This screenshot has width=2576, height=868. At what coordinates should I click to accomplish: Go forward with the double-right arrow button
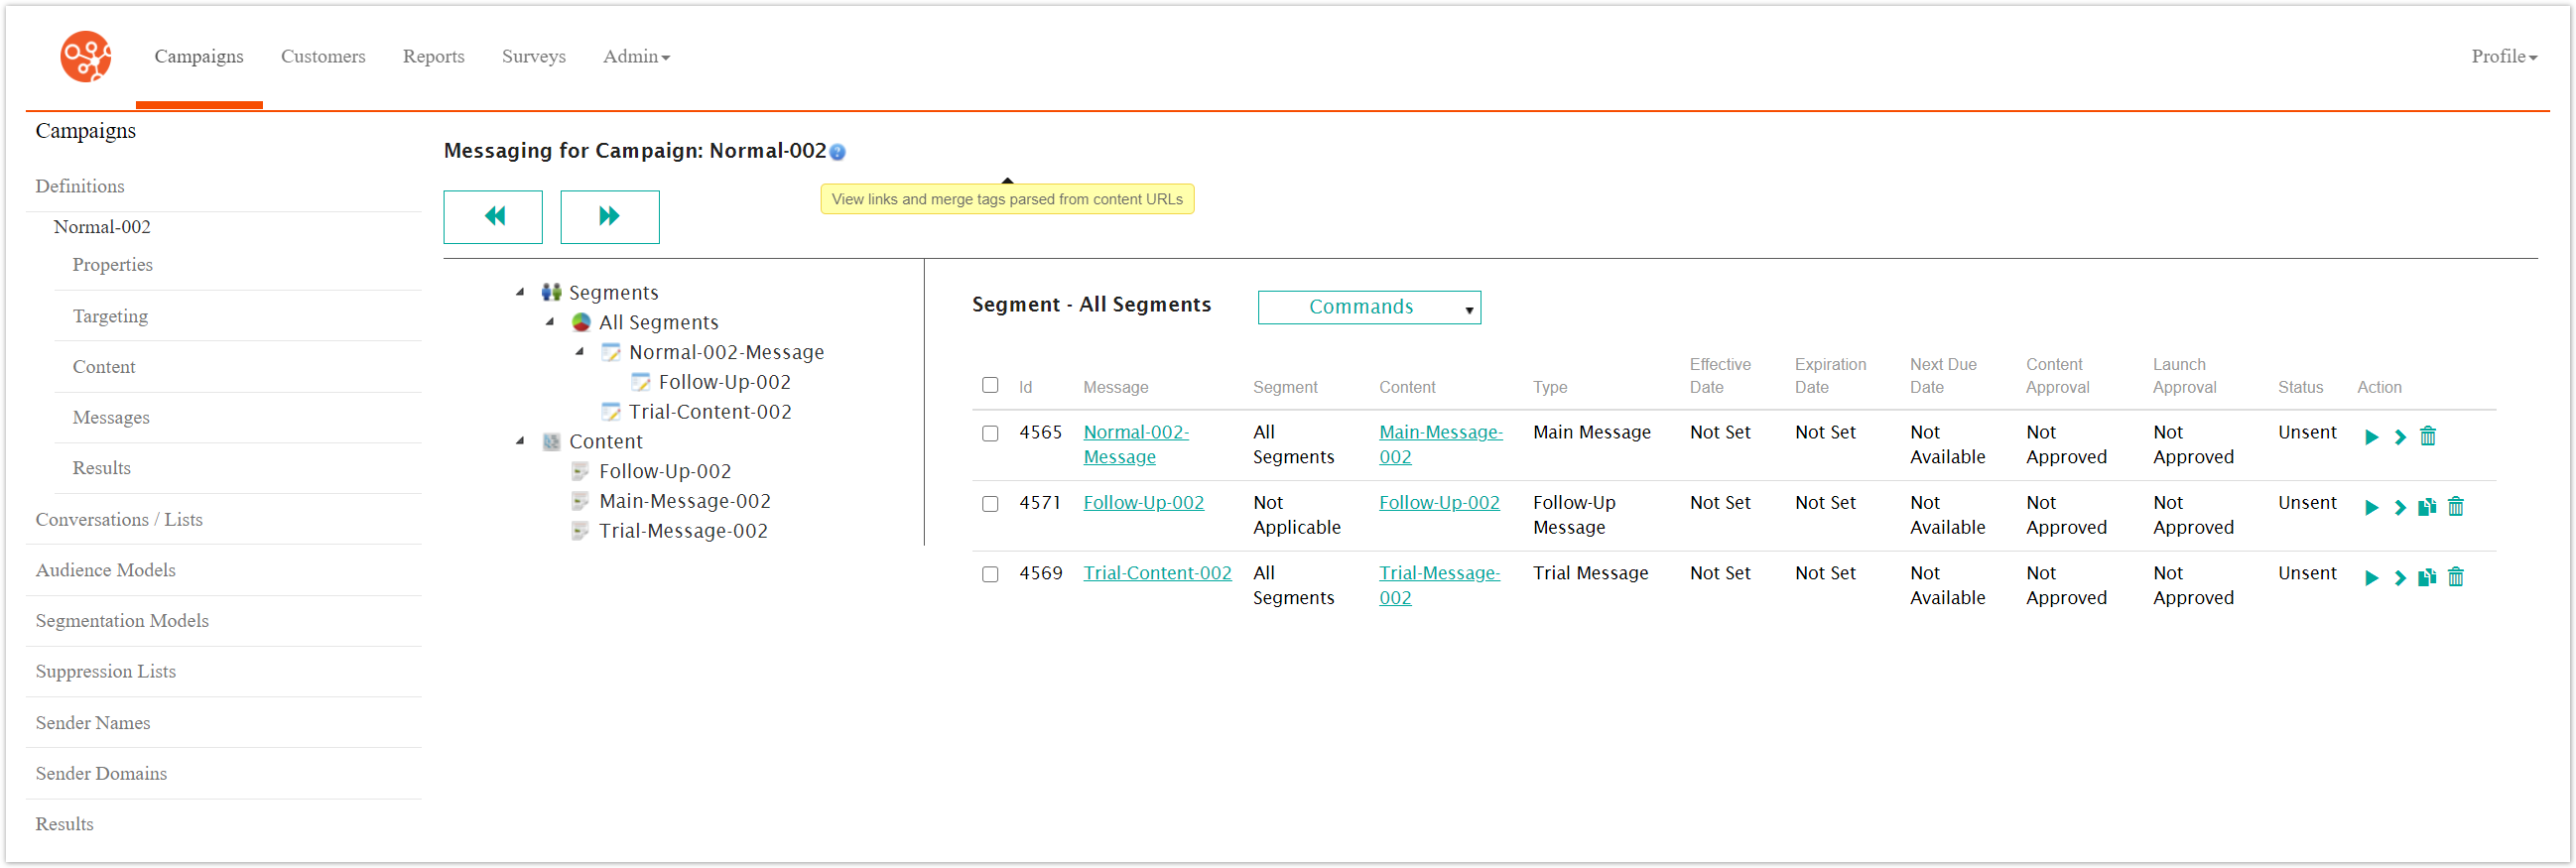coord(610,216)
